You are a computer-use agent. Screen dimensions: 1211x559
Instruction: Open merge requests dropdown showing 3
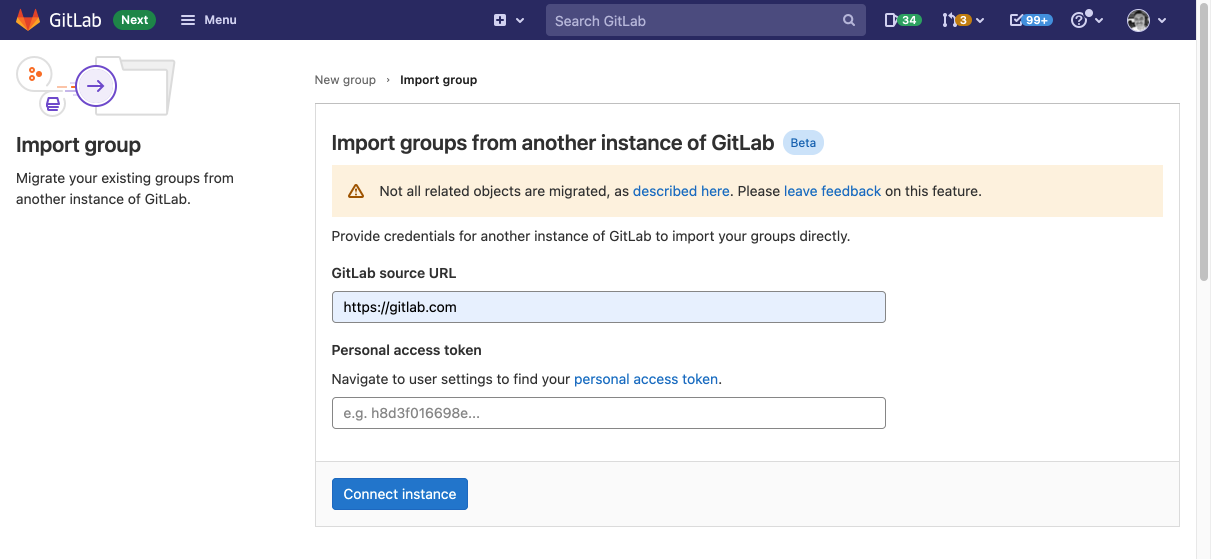pyautogui.click(x=963, y=20)
